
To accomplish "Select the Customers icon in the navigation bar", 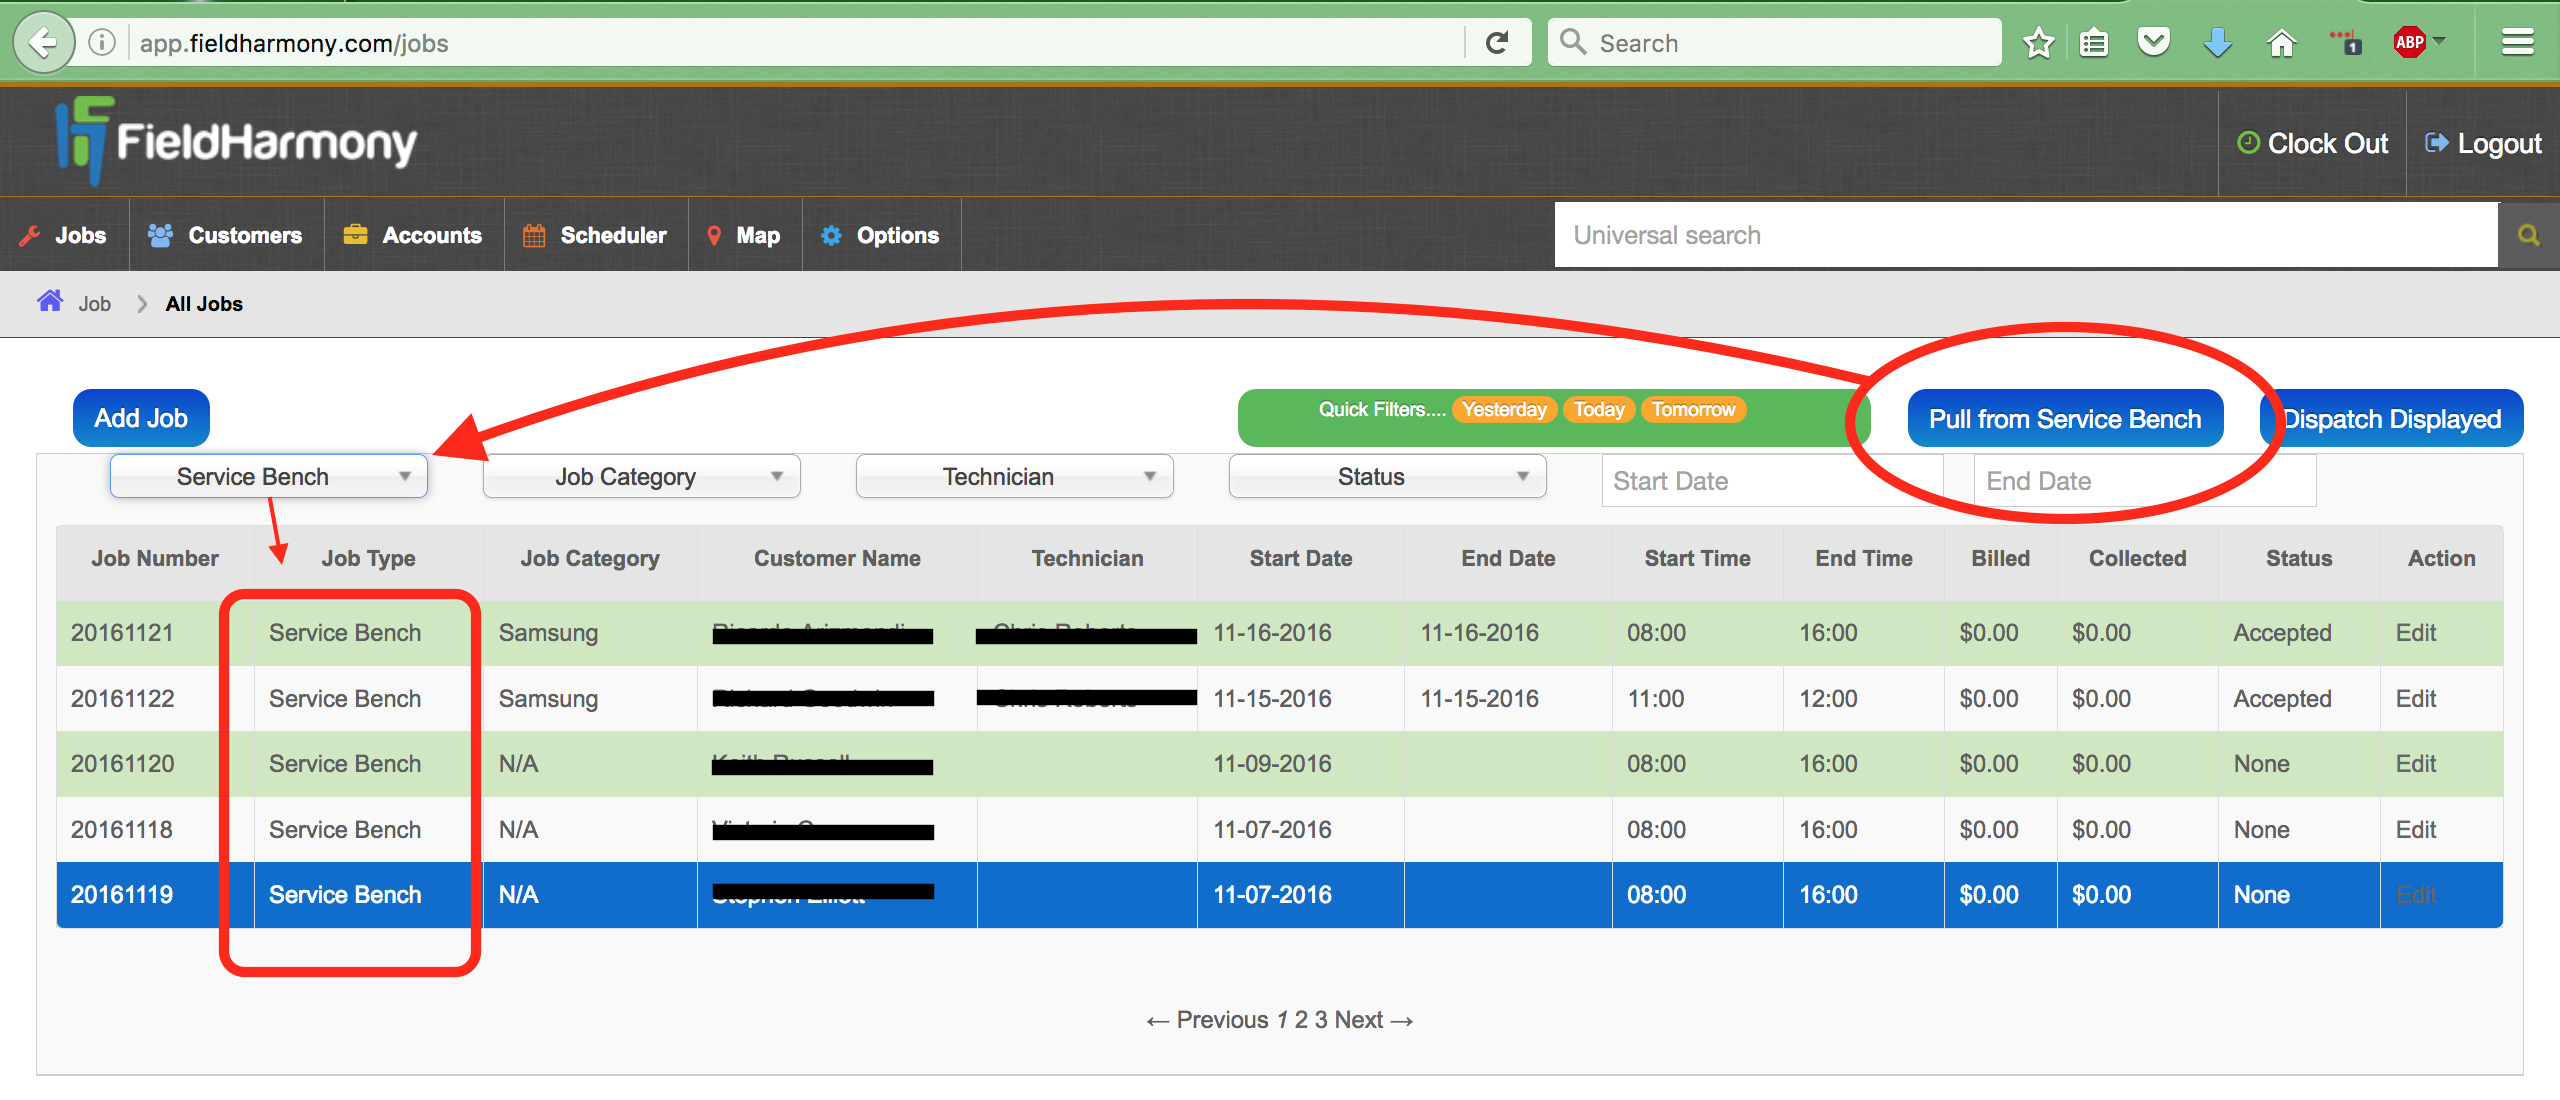I will tap(160, 235).
